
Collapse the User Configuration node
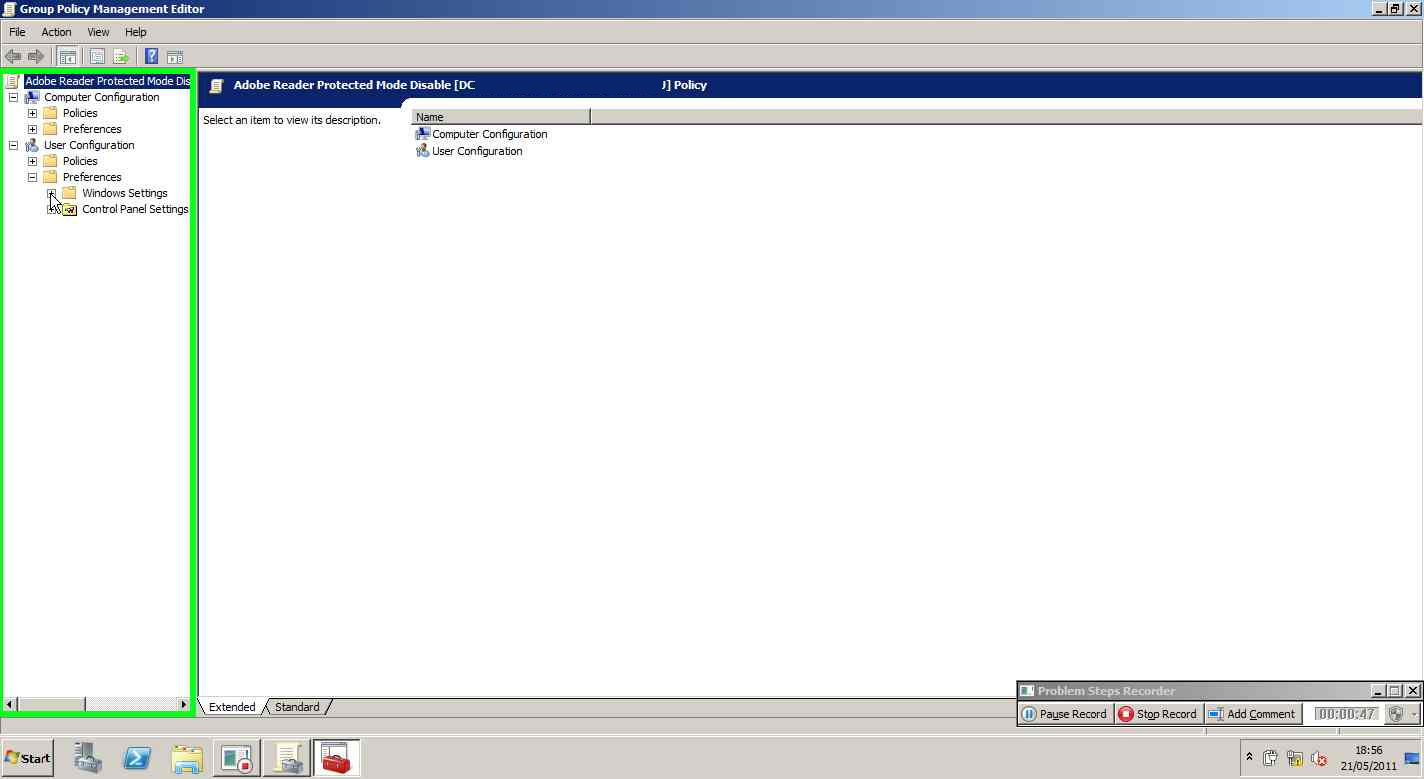click(x=13, y=145)
